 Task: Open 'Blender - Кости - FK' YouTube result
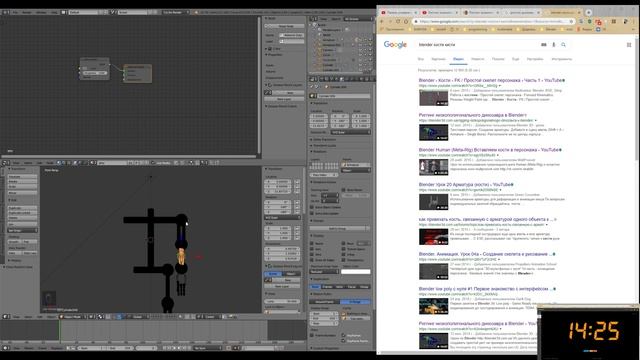[x=490, y=80]
